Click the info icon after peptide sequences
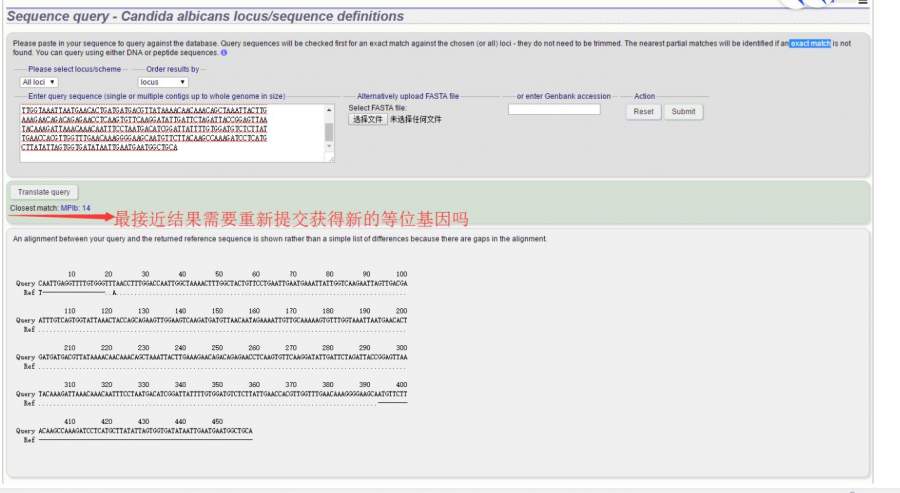 point(224,53)
